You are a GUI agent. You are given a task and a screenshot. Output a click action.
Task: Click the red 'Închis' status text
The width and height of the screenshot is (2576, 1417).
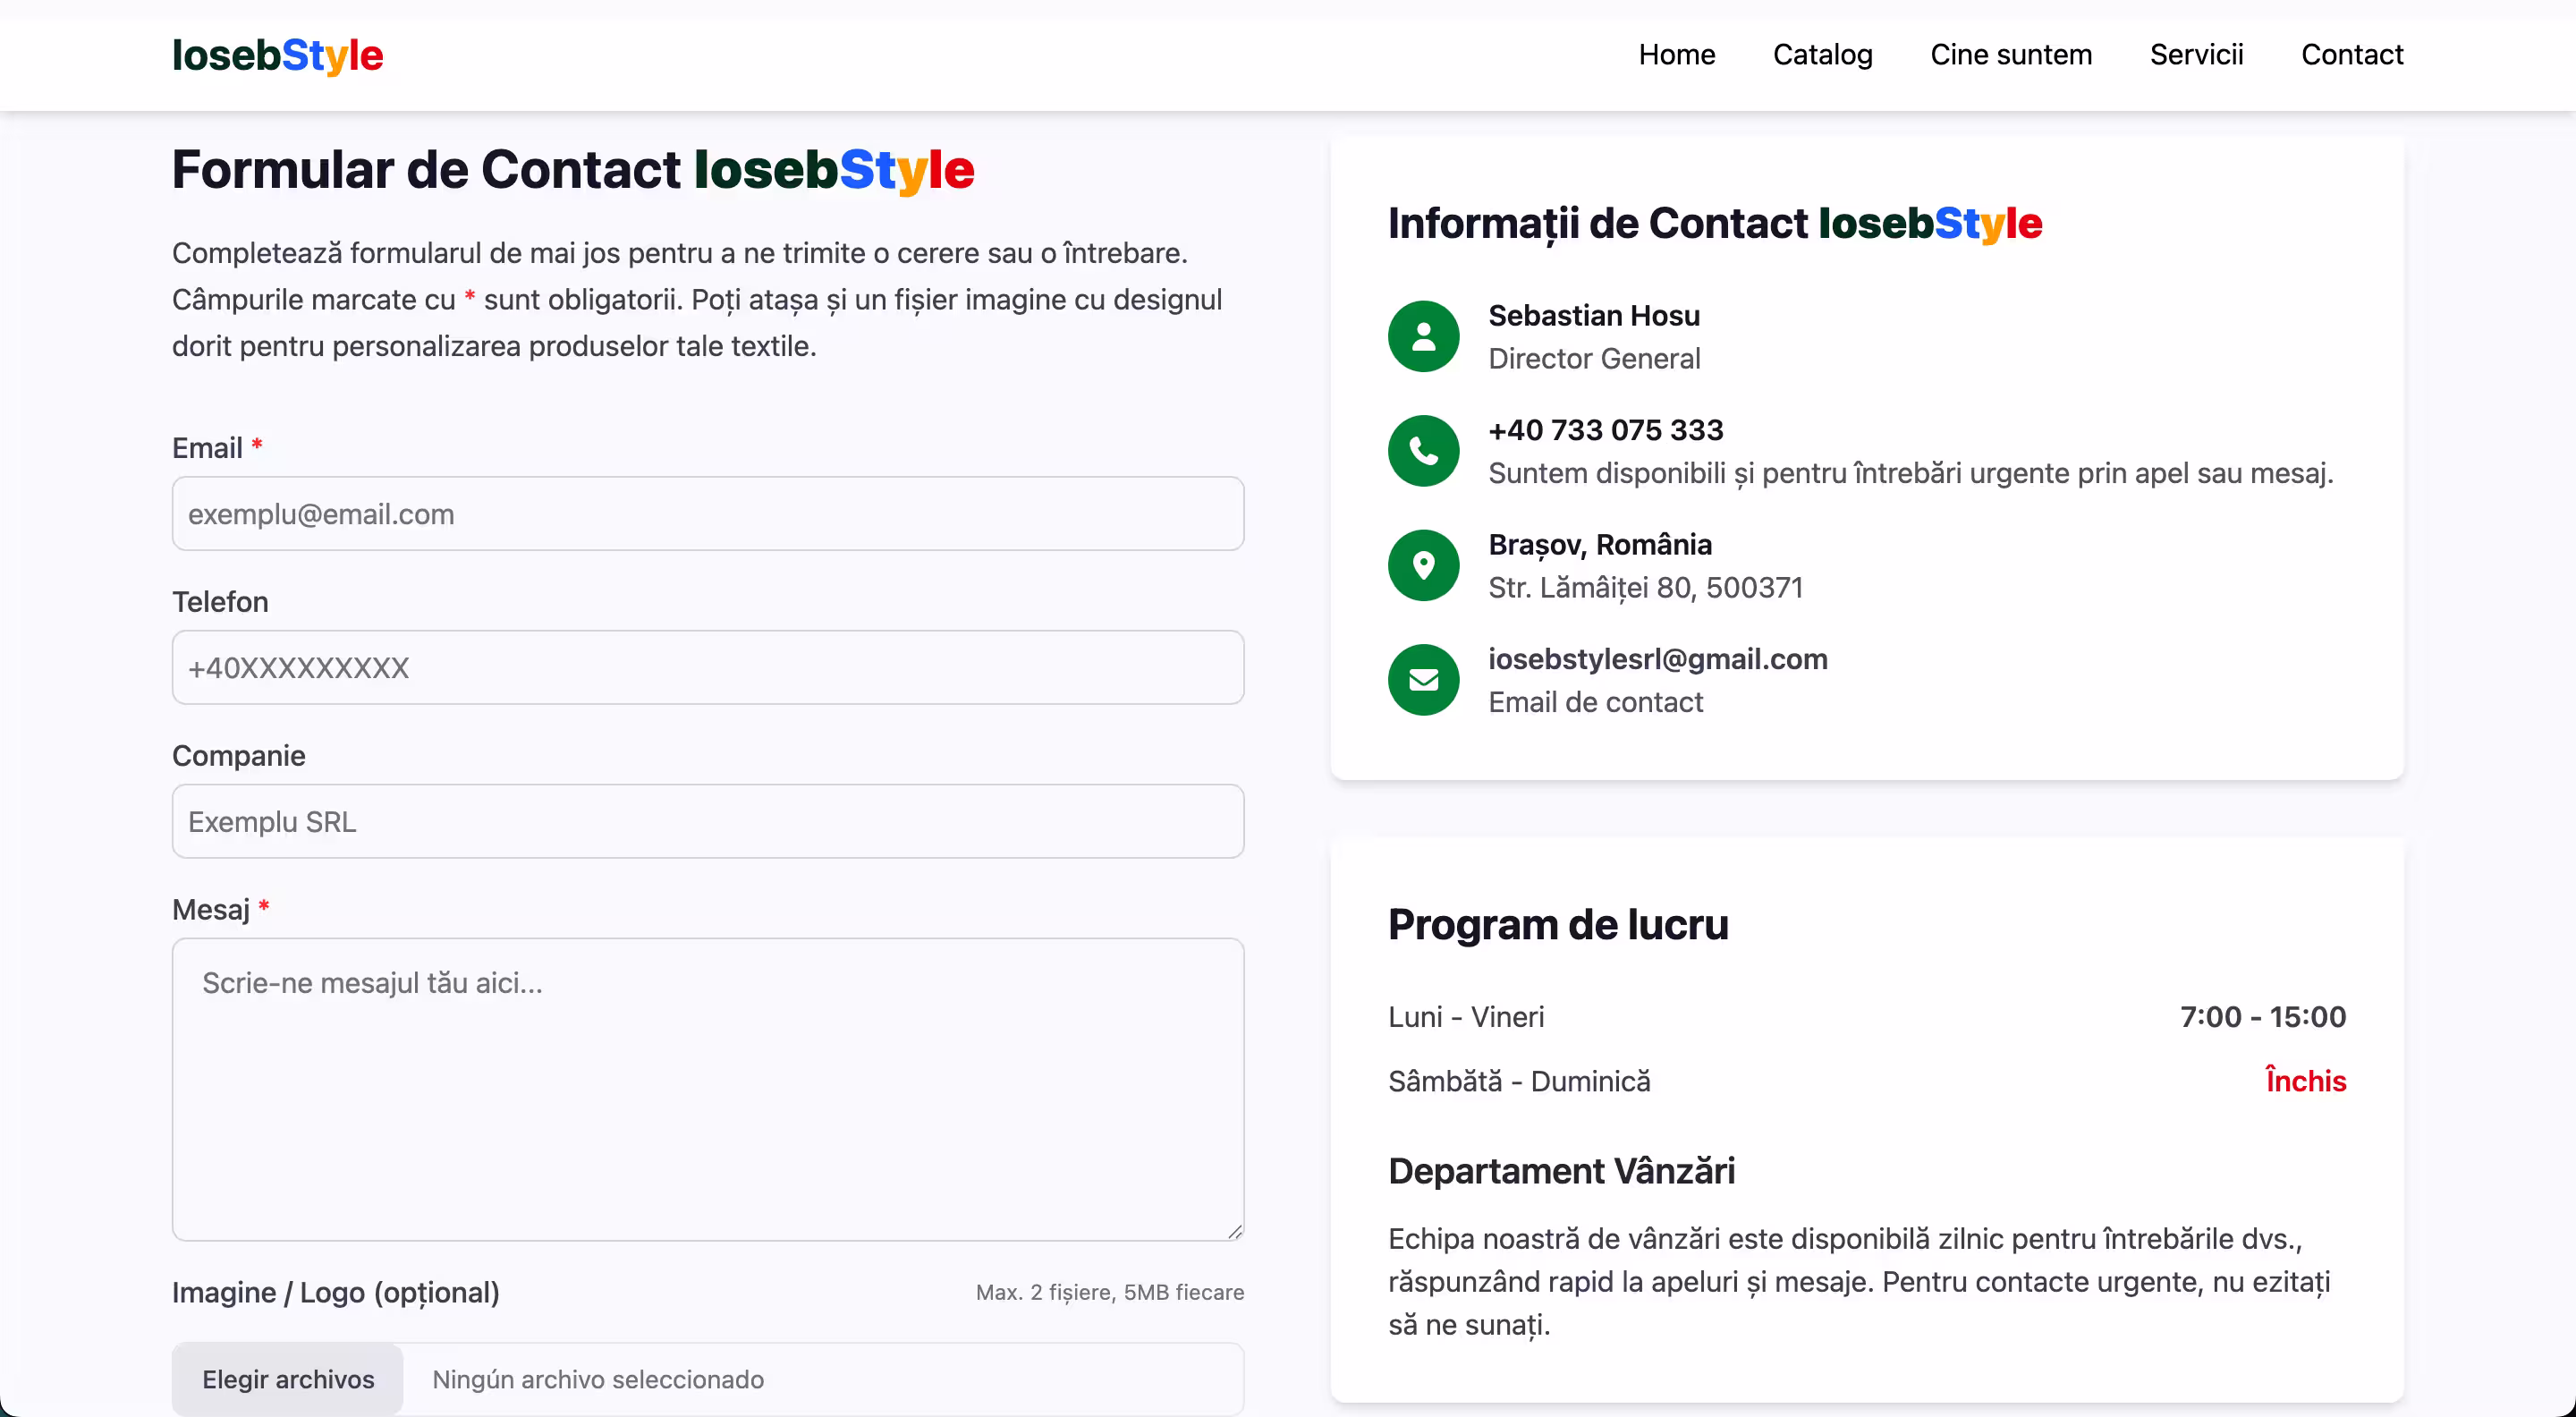click(2306, 1081)
